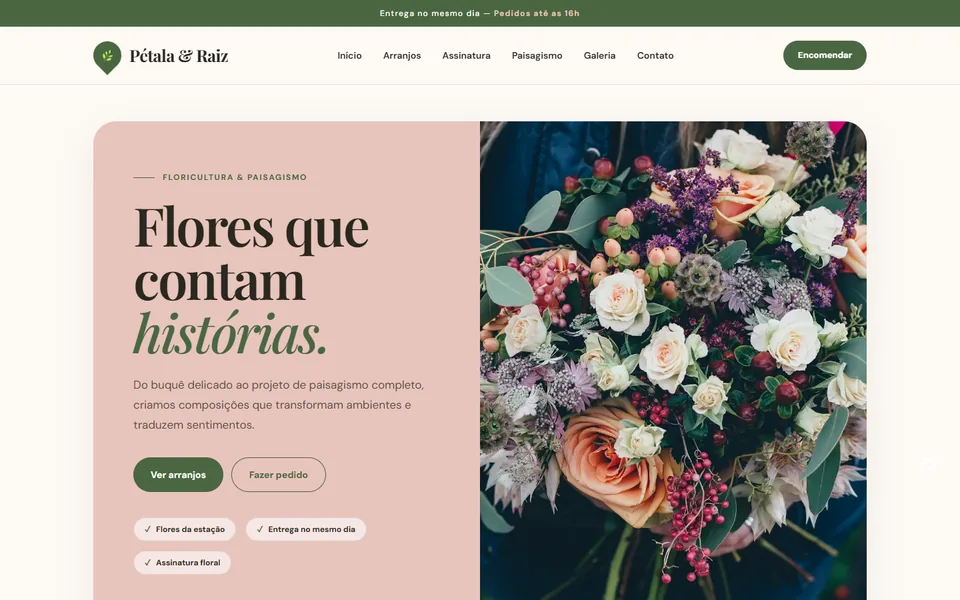Go to Arranjos in the navigation
Screen dimensions: 960x600
(402, 56)
